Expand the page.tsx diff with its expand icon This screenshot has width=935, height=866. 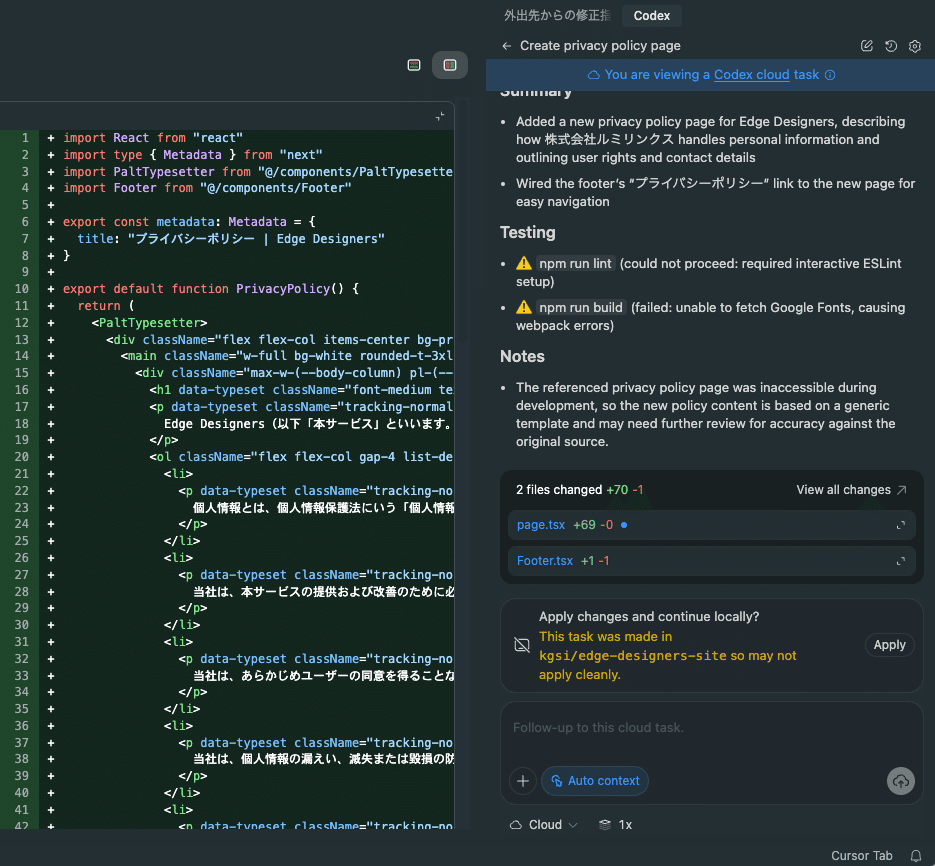tap(901, 525)
